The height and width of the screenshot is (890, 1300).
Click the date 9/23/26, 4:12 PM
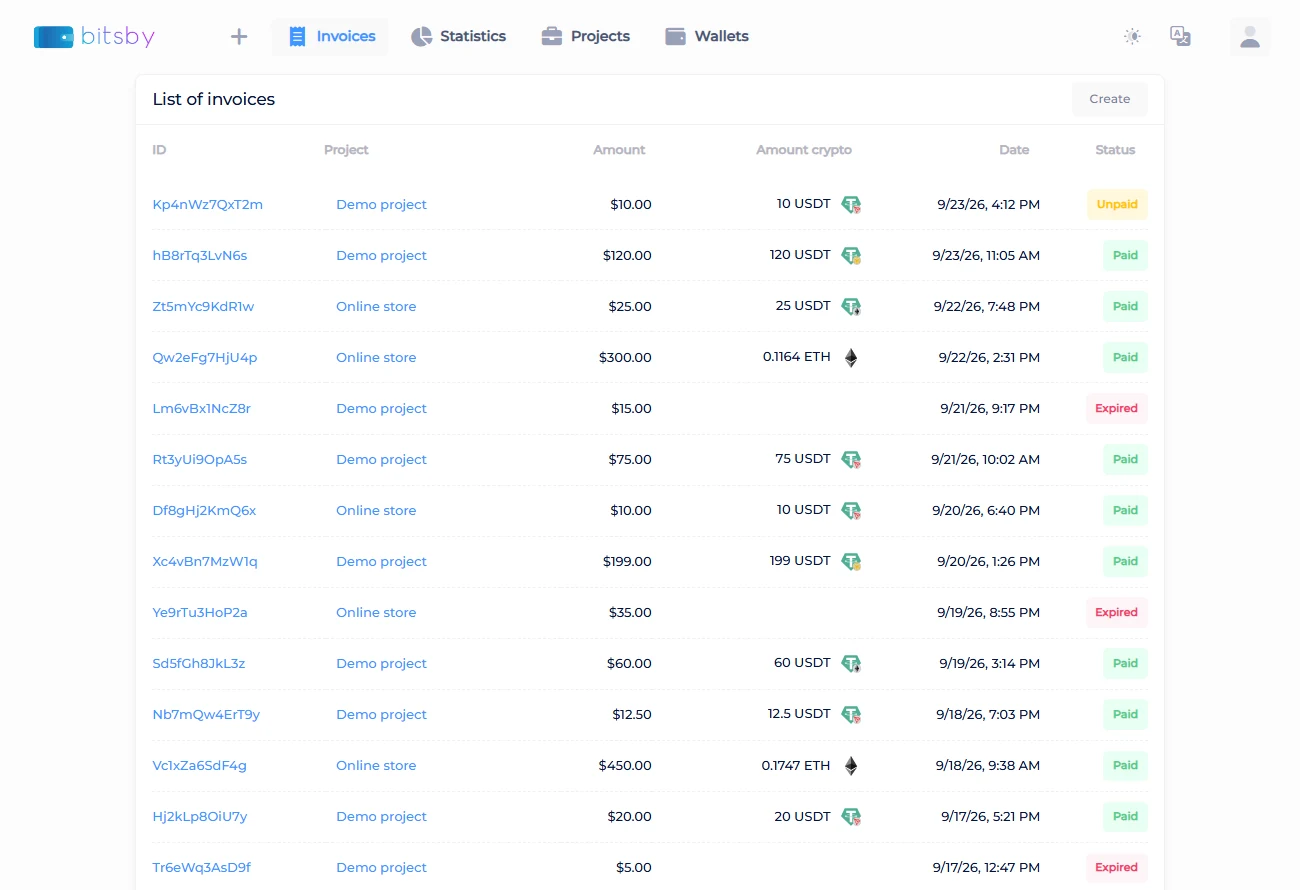[x=988, y=205]
